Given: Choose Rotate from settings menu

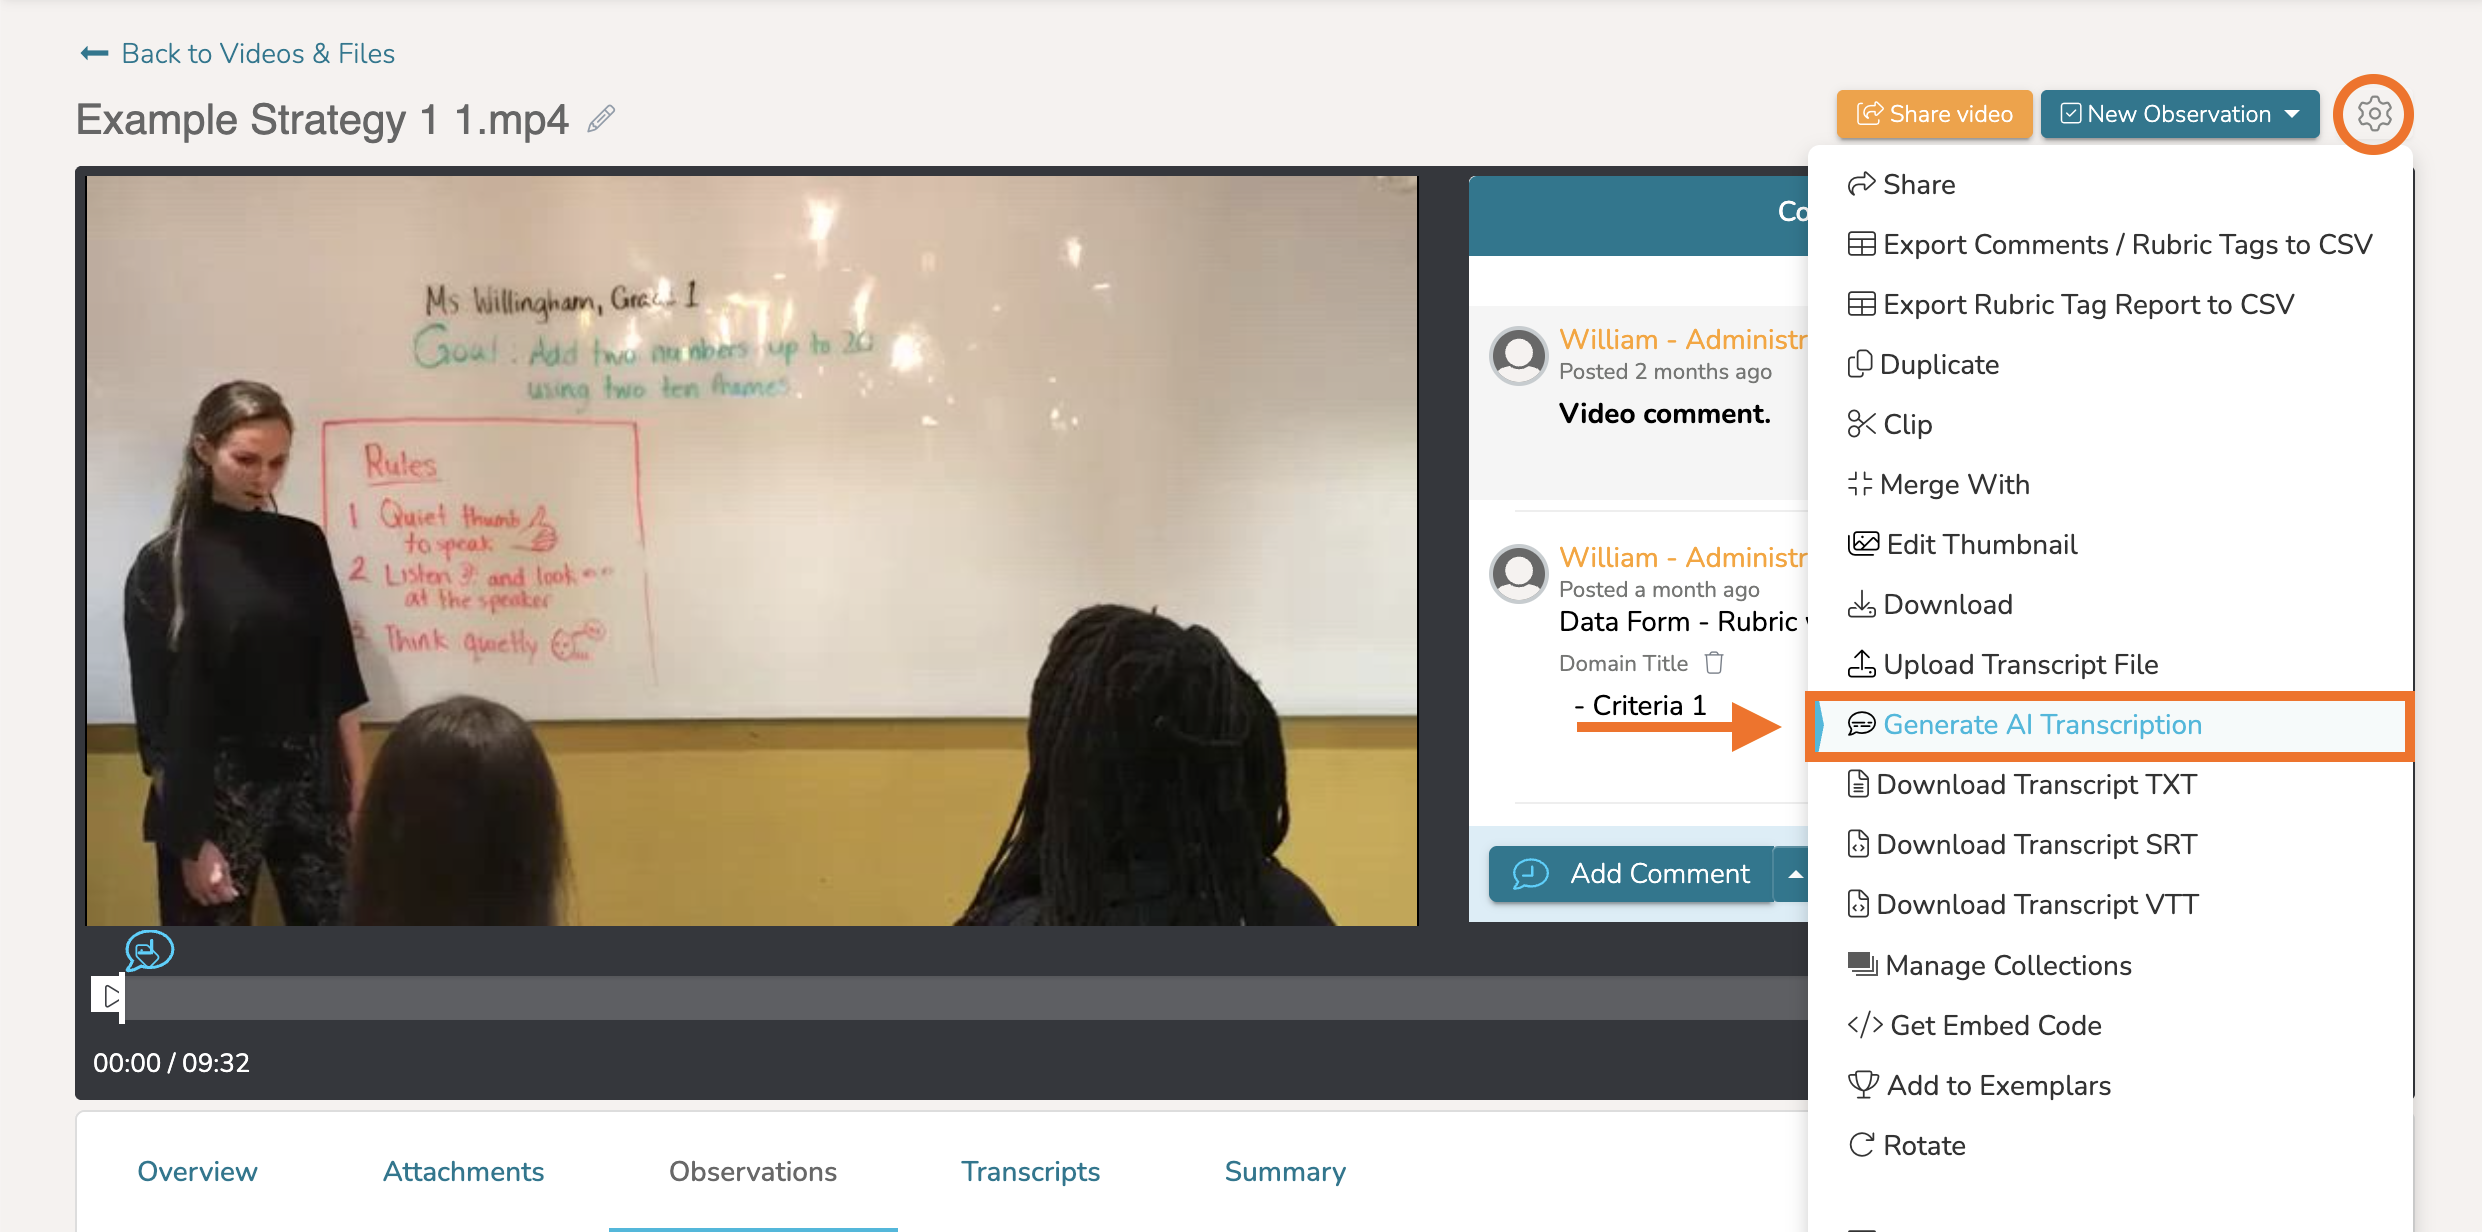Looking at the screenshot, I should (1906, 1145).
